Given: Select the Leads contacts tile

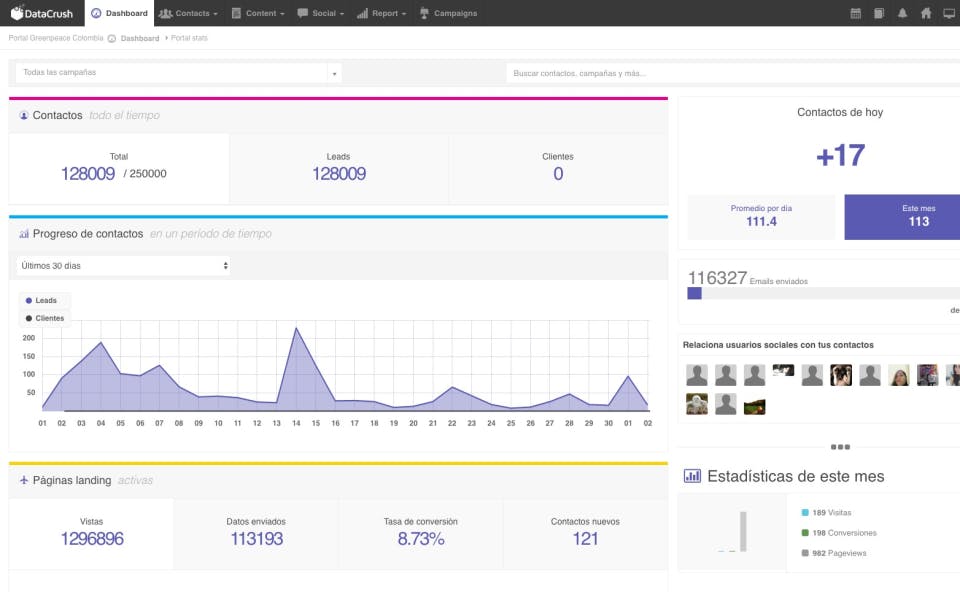Looking at the screenshot, I should coord(339,168).
